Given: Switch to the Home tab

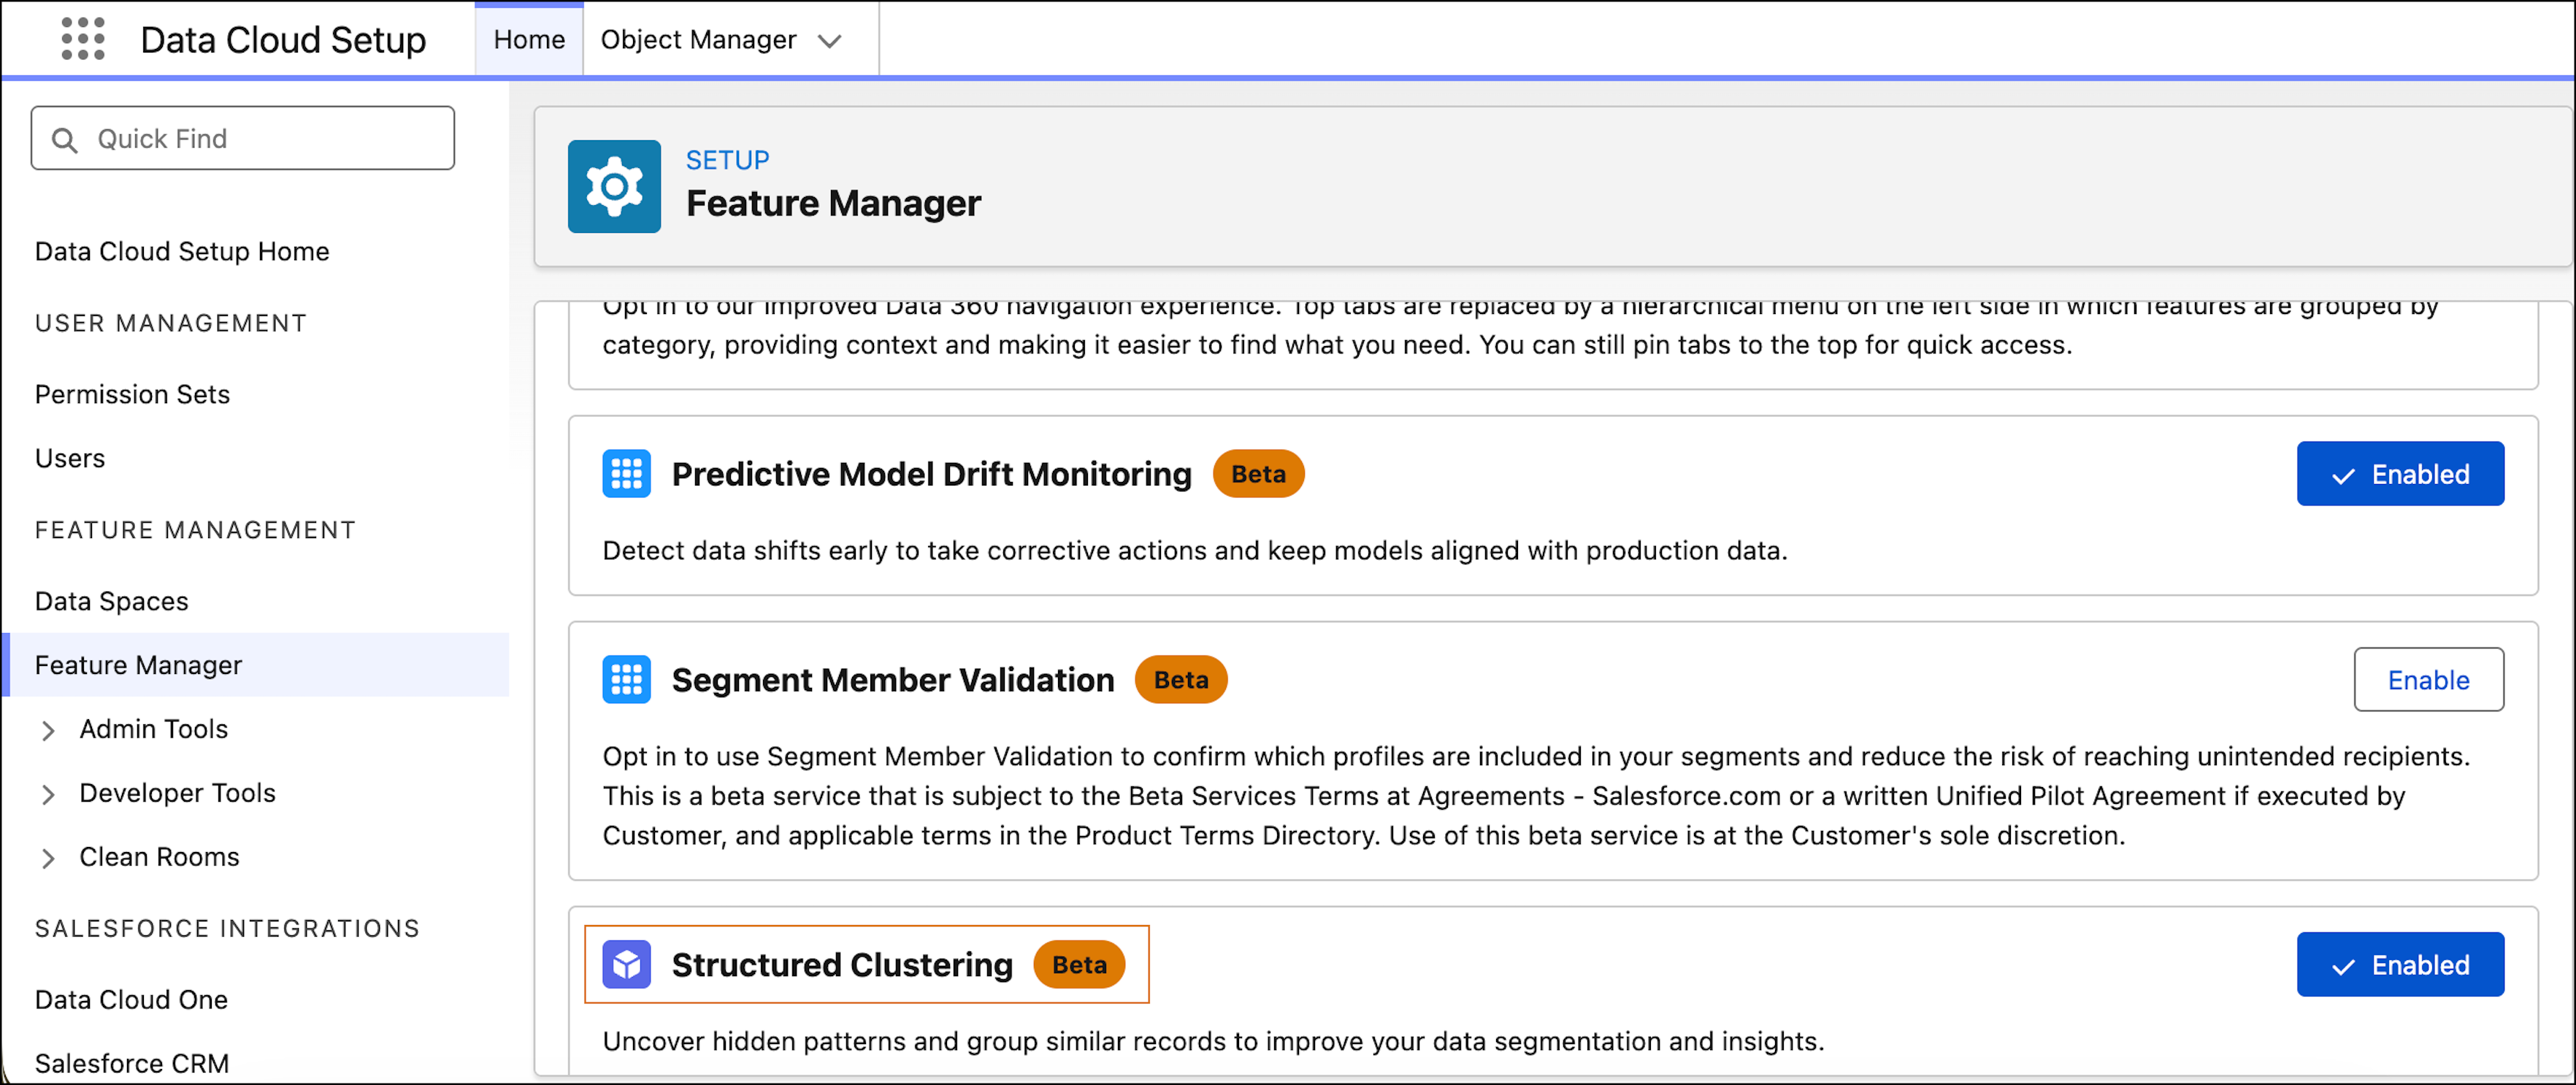Looking at the screenshot, I should pyautogui.click(x=529, y=39).
